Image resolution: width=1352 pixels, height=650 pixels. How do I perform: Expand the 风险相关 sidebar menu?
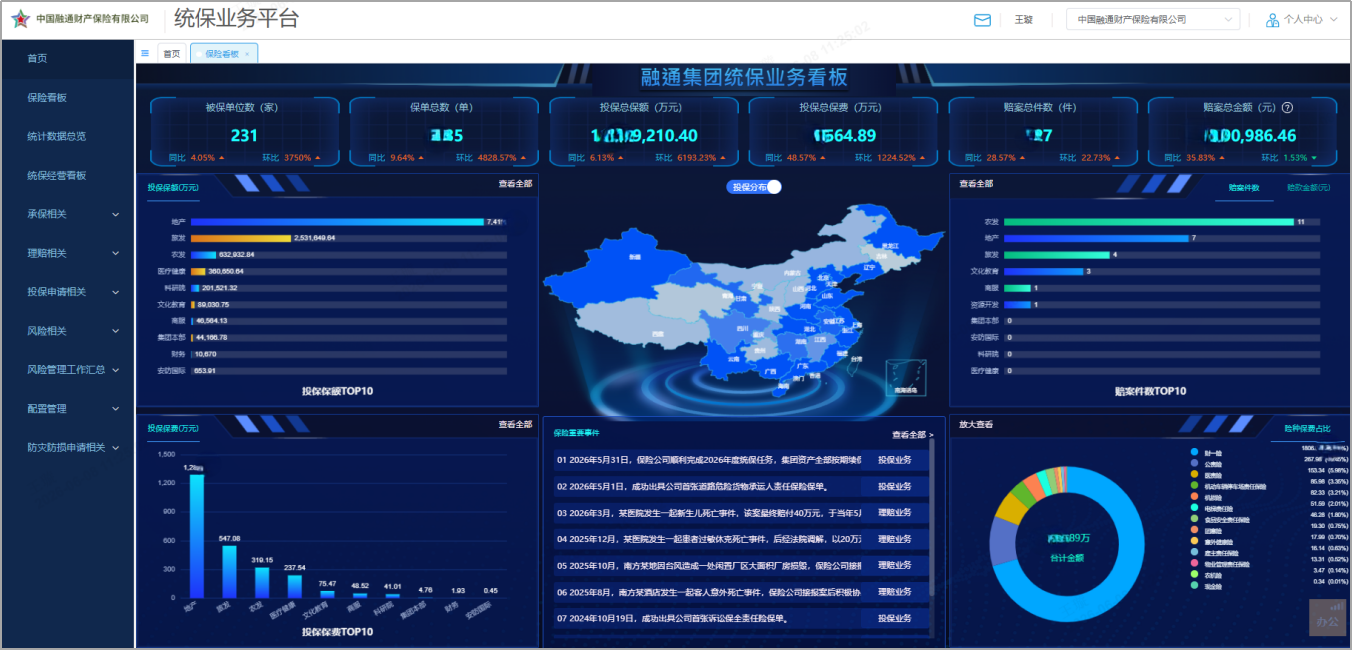tap(67, 331)
